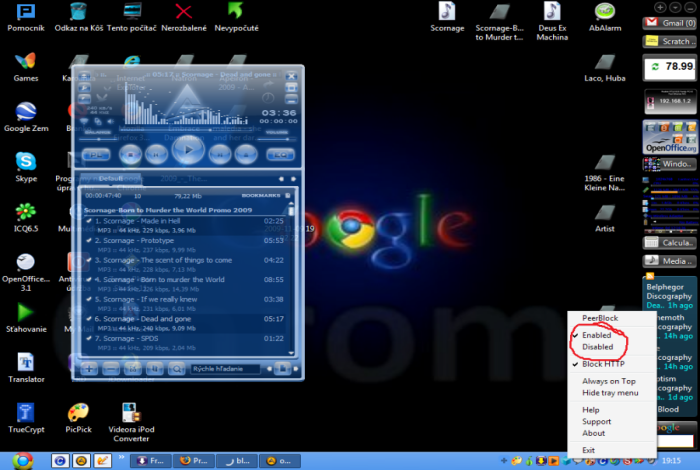Screen dimensions: 700x470
Task: Open the Gmail (0) sidebar gadget
Action: (670, 23)
